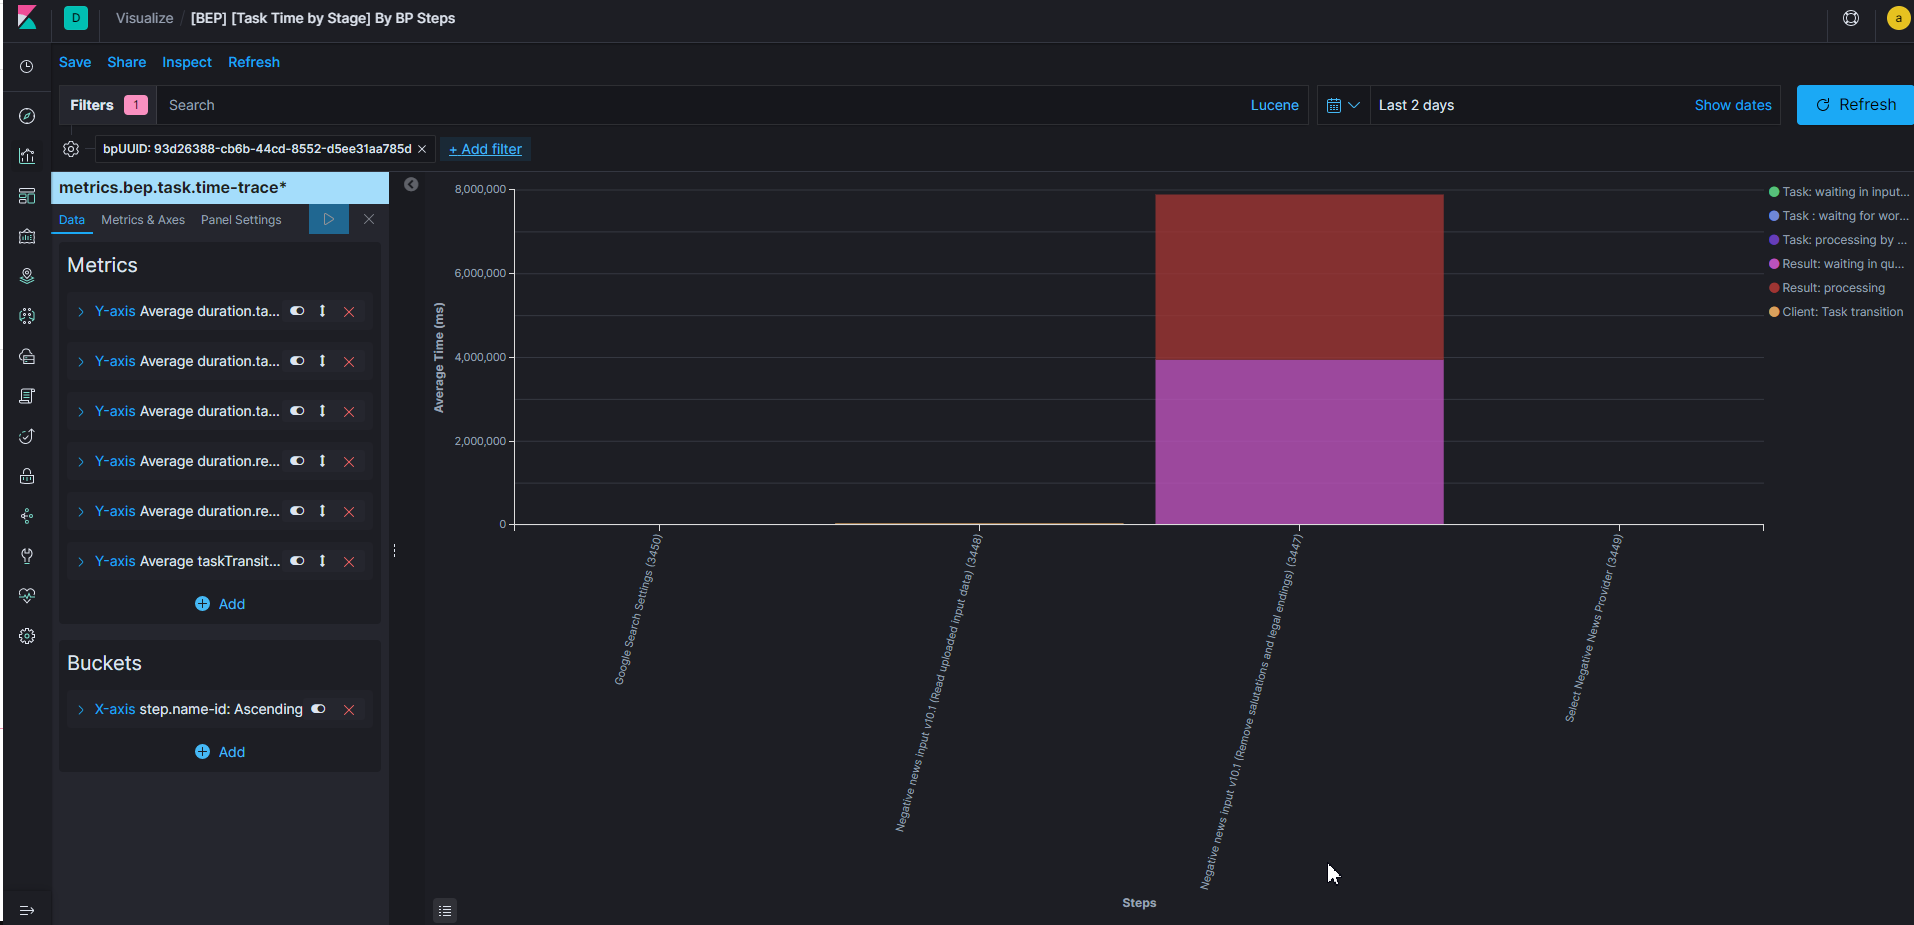Screen dimensions: 1914x925
Task: Discard changes with the X button
Action: [369, 219]
